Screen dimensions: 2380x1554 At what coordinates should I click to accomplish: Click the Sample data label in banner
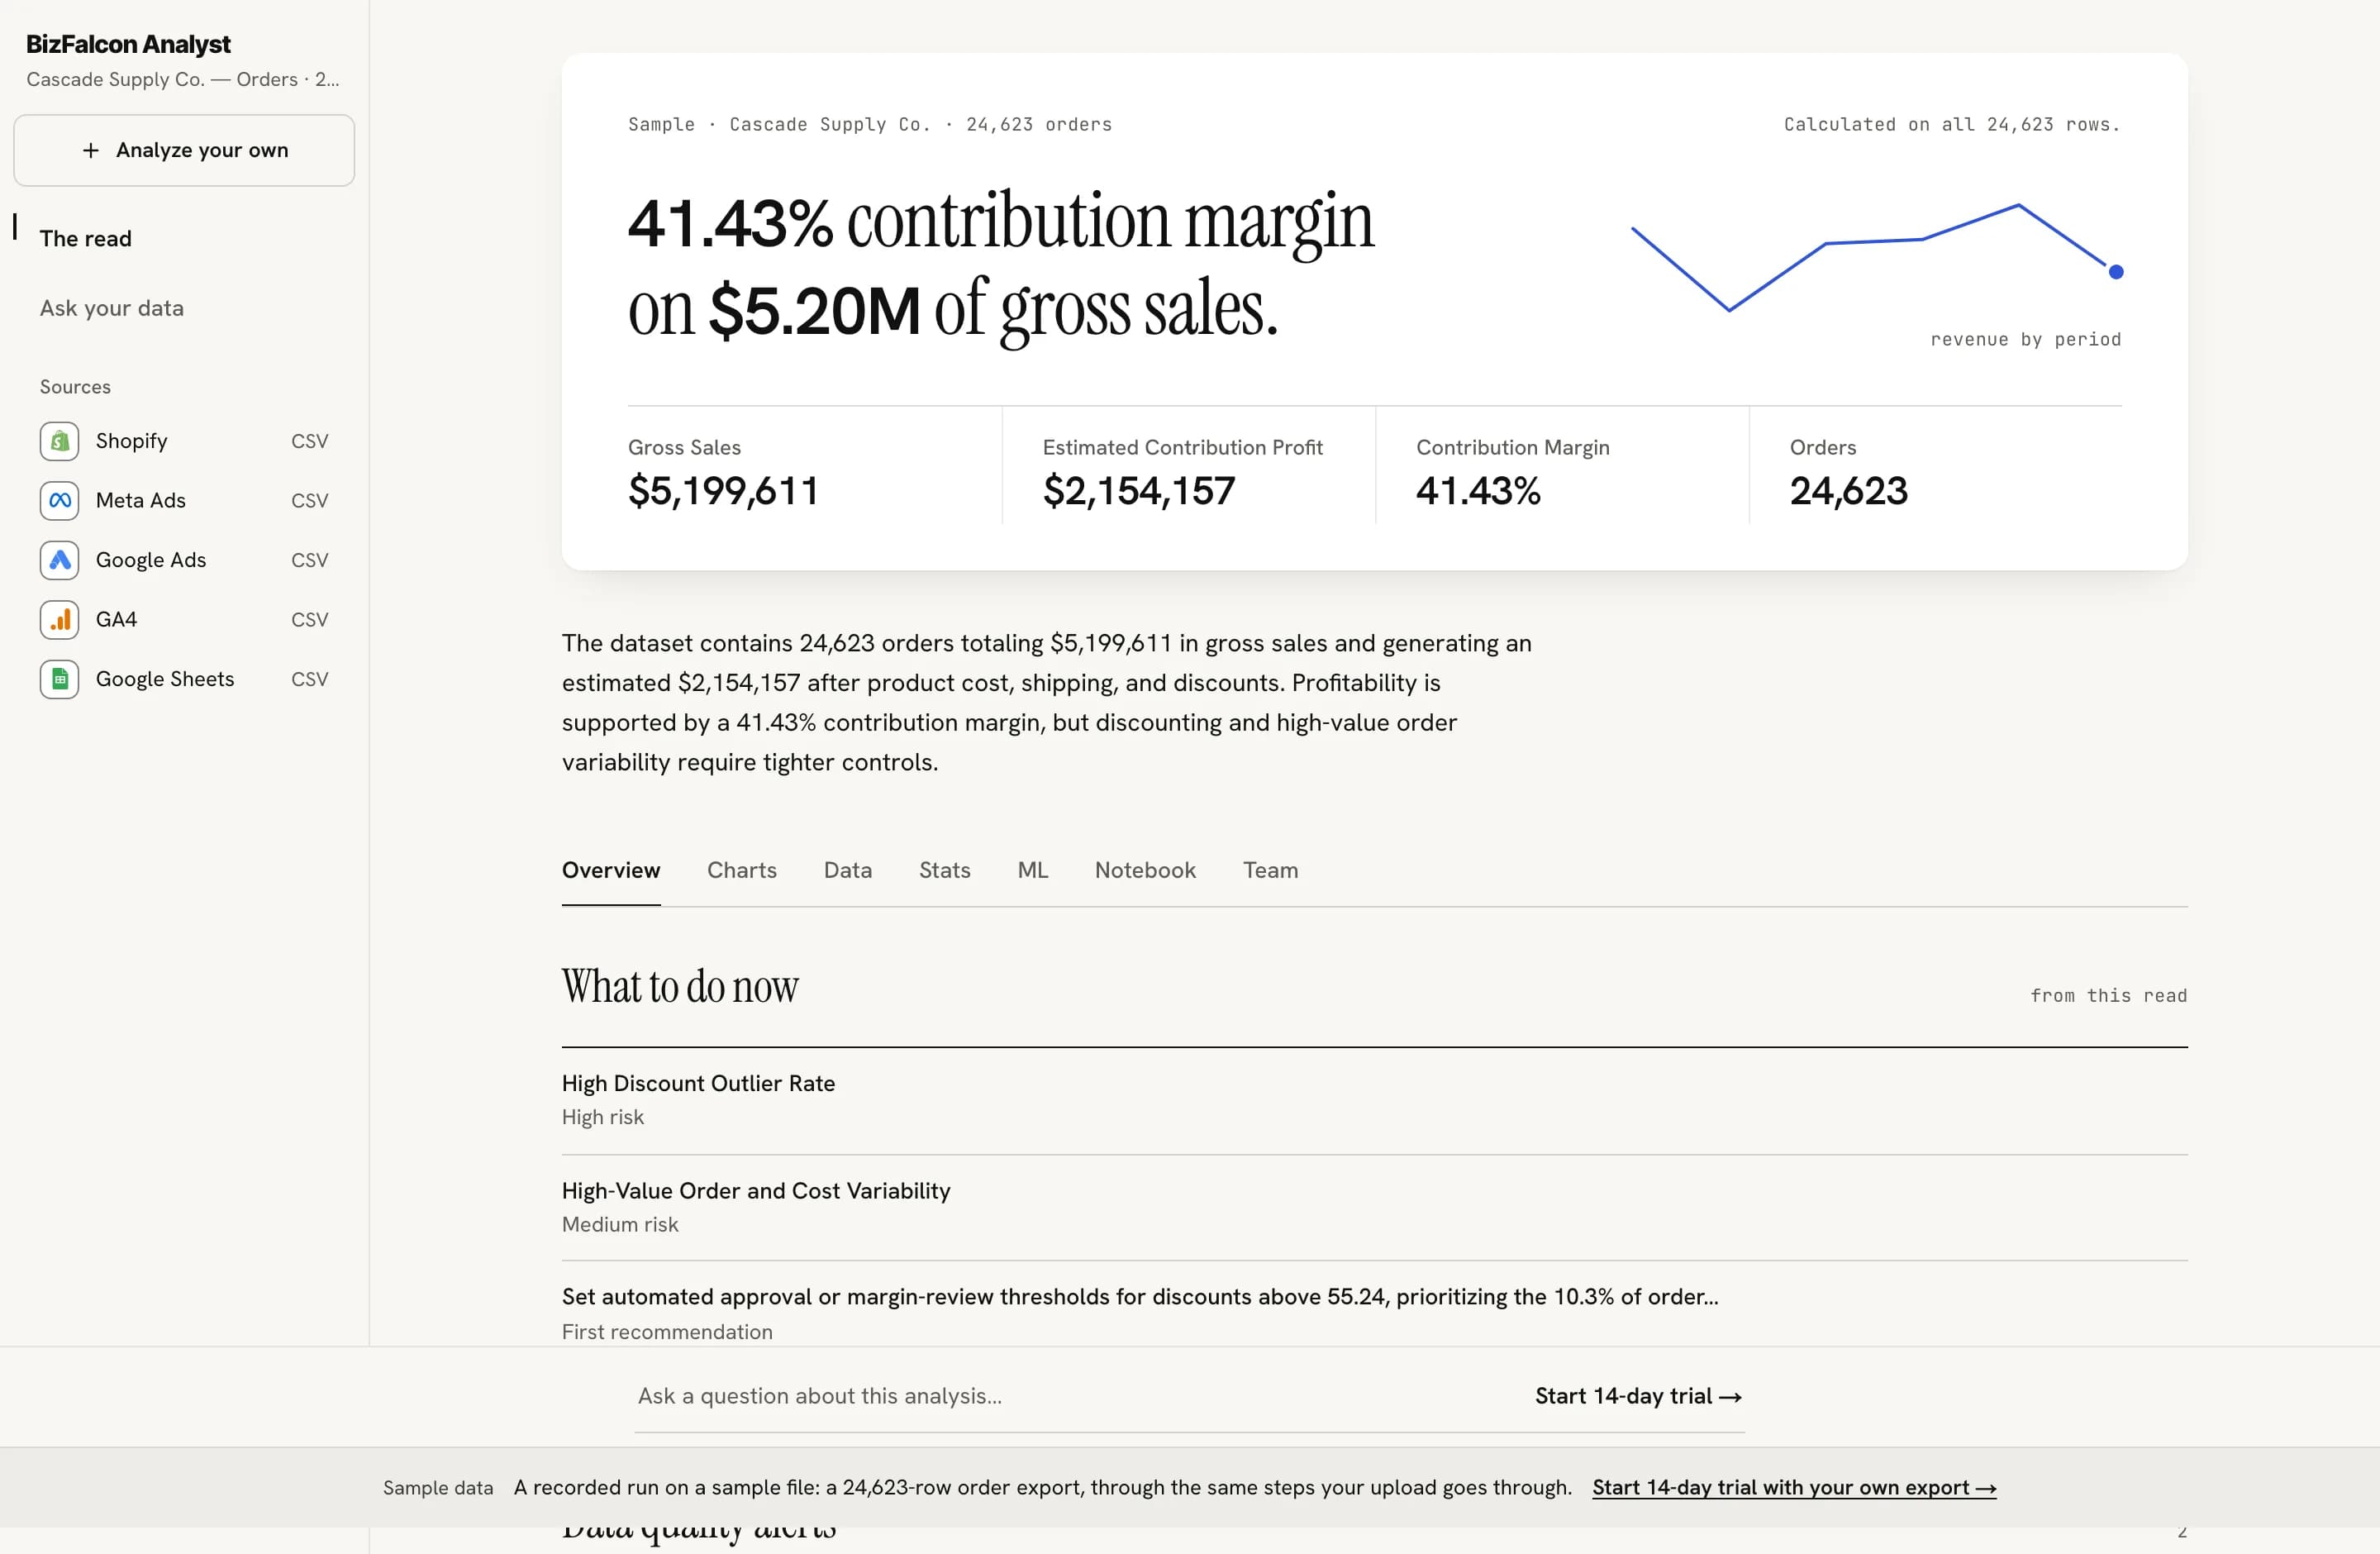[438, 1487]
